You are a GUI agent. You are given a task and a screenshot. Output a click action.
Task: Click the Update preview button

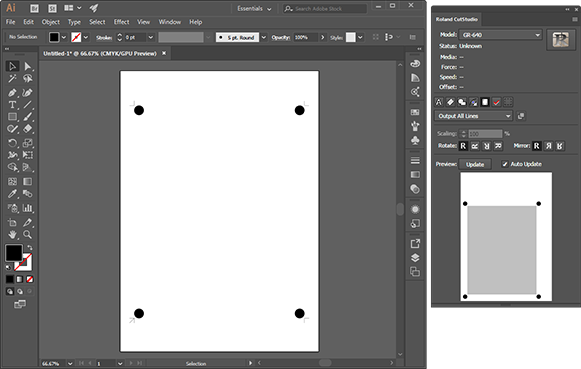(x=475, y=164)
